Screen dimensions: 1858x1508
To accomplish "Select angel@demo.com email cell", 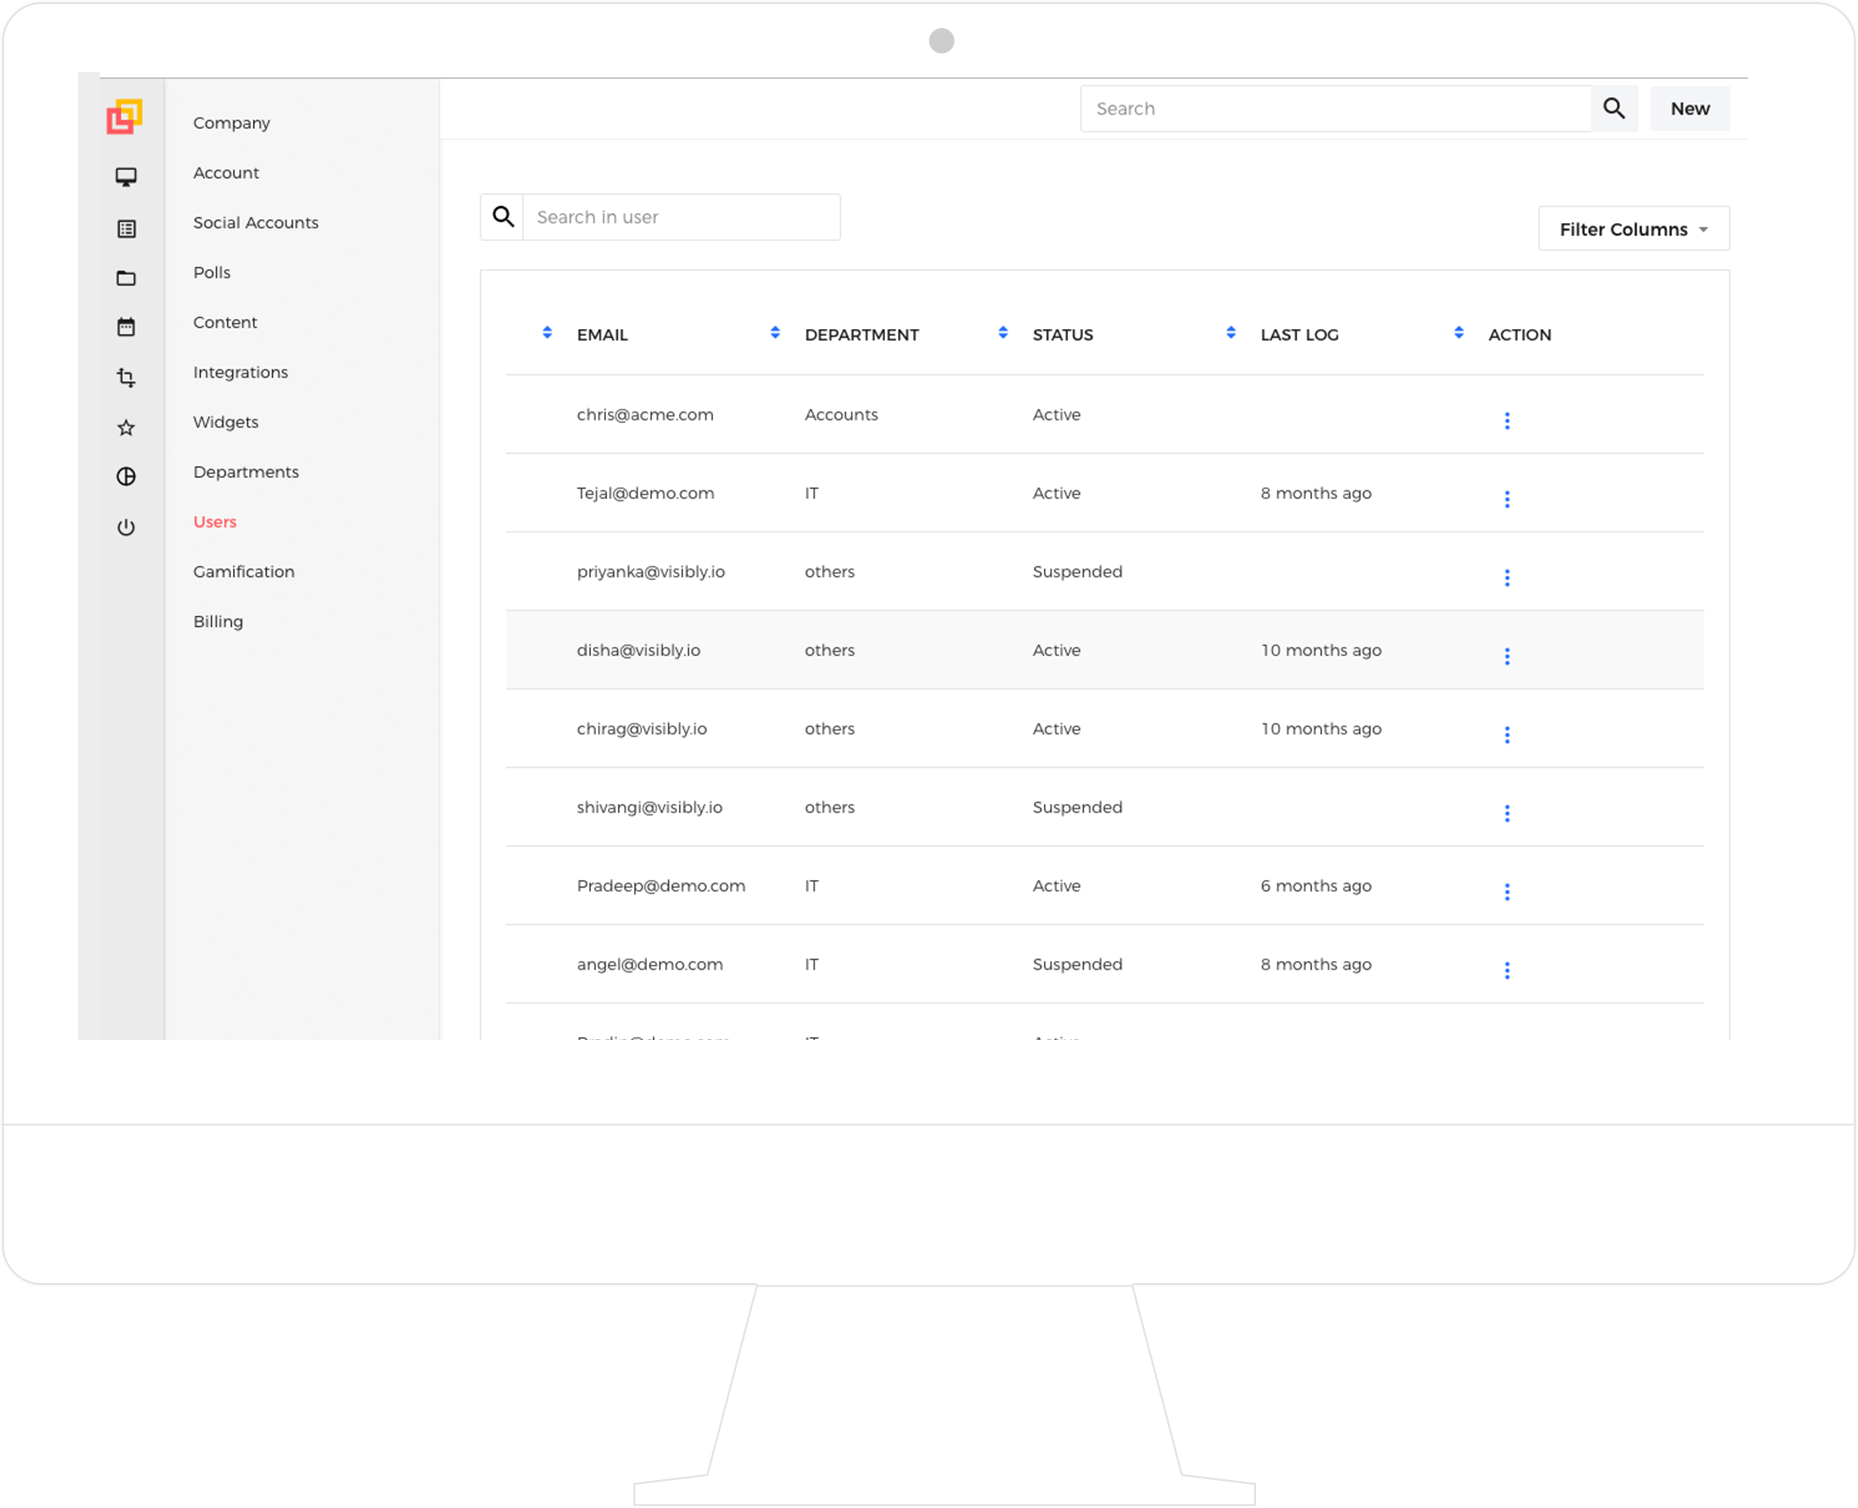I will coord(650,964).
